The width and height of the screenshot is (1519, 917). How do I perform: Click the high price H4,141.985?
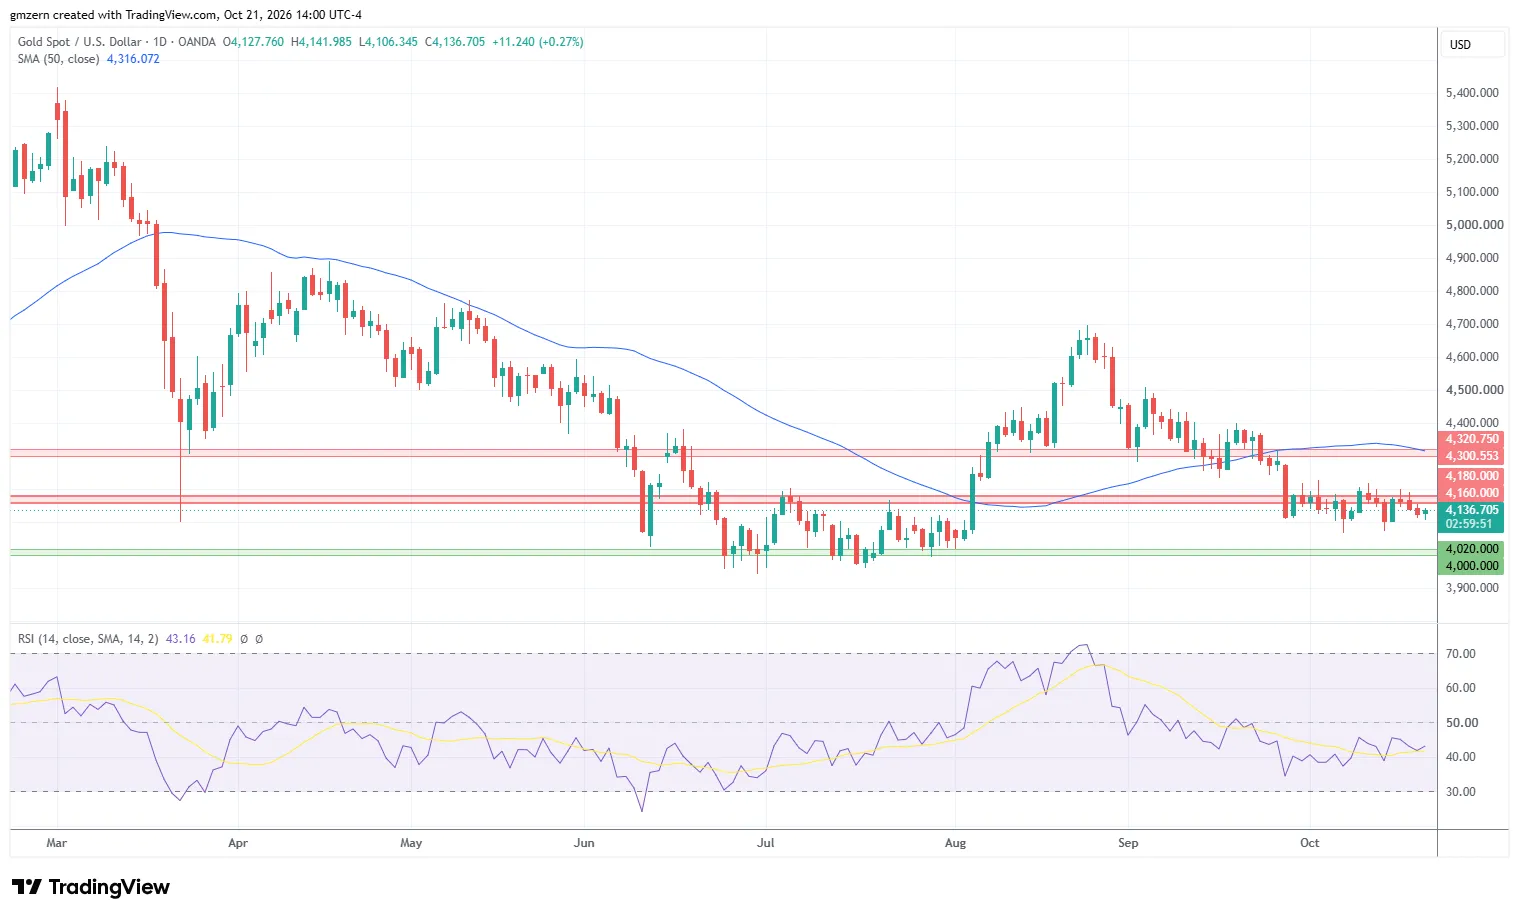321,42
